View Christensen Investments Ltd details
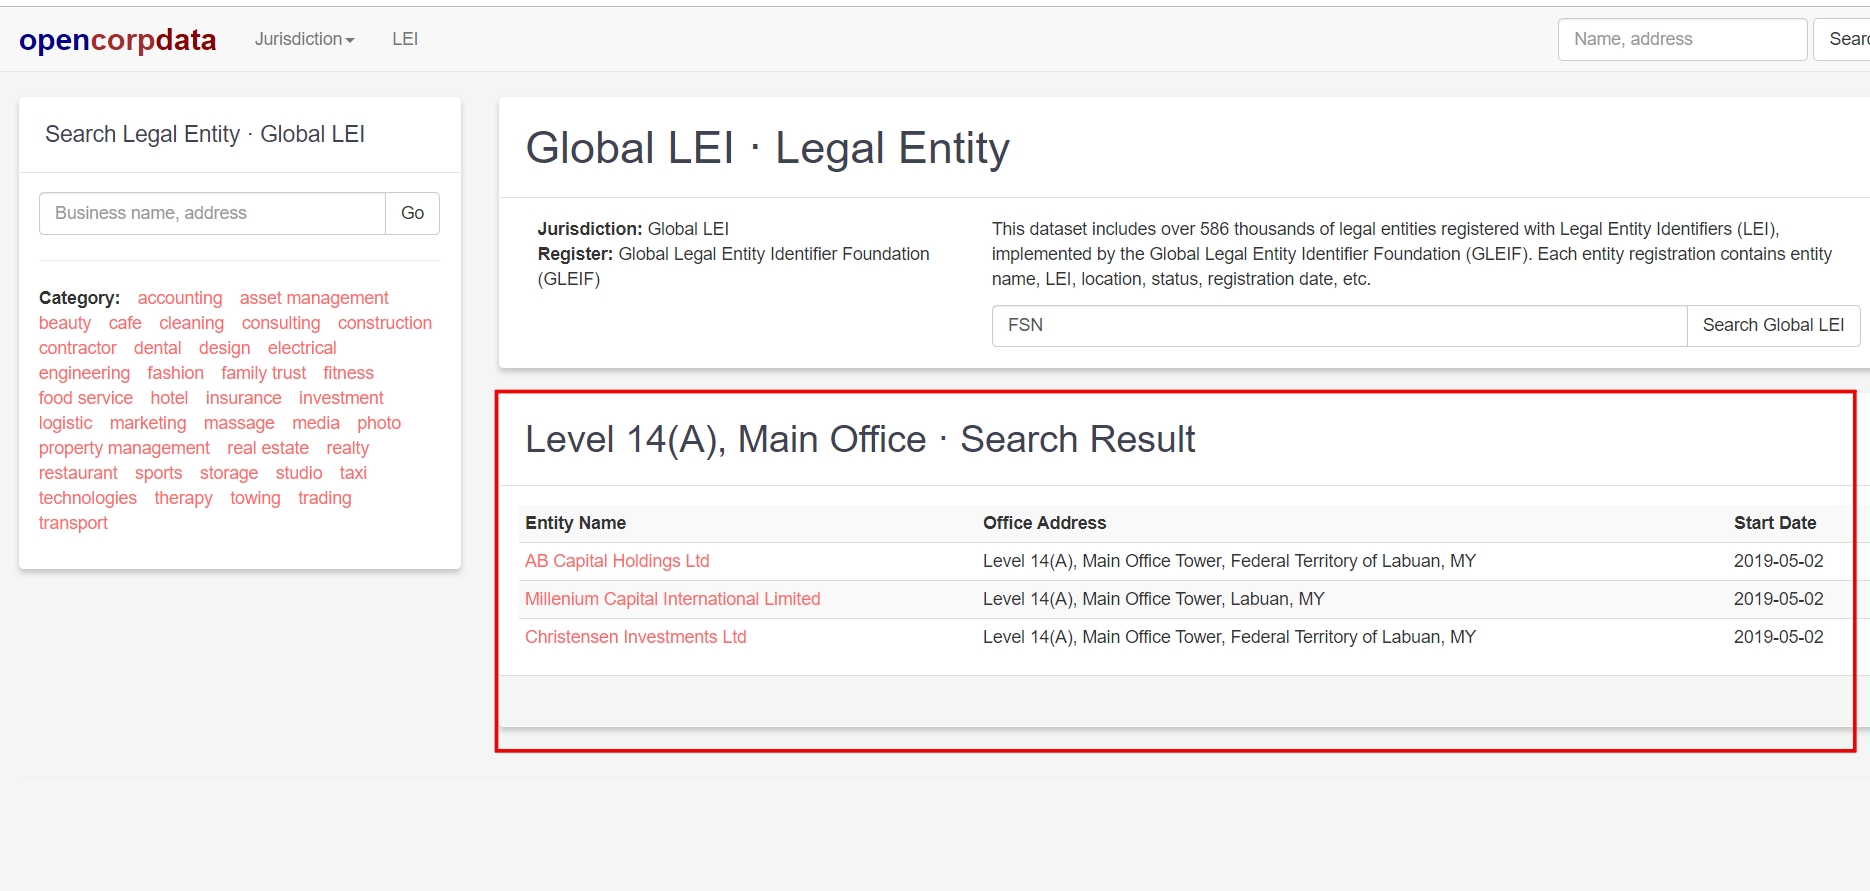The image size is (1870, 891). click(635, 637)
